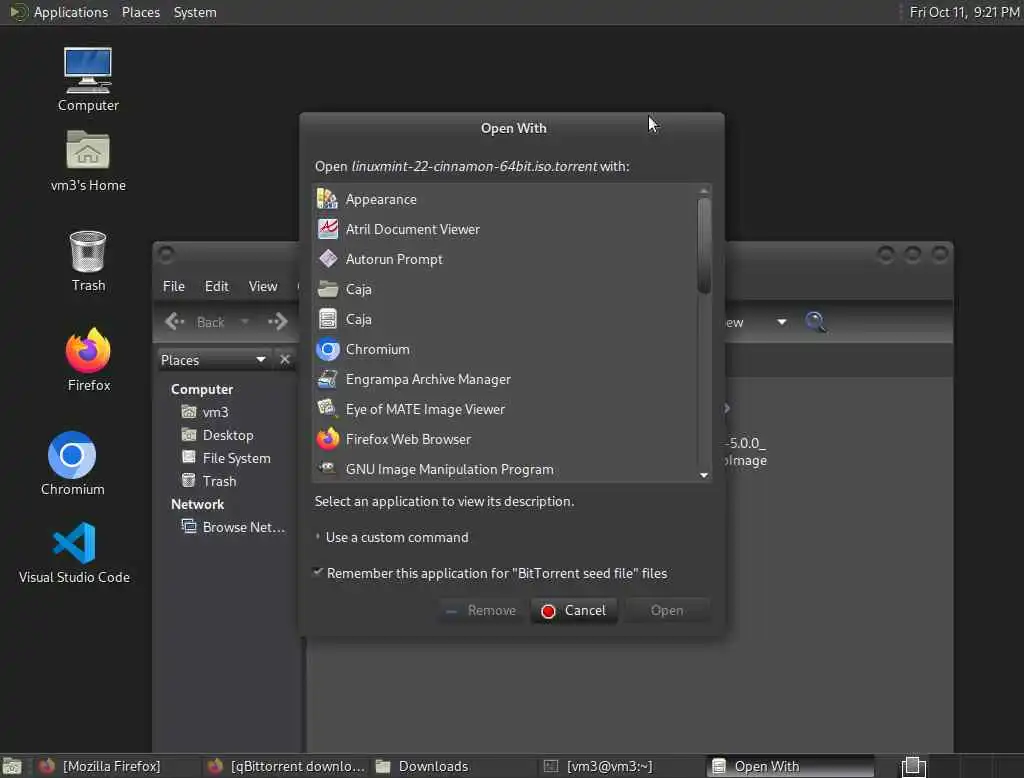
Task: Select Eye of MATE Image Viewer
Action: coord(505,409)
